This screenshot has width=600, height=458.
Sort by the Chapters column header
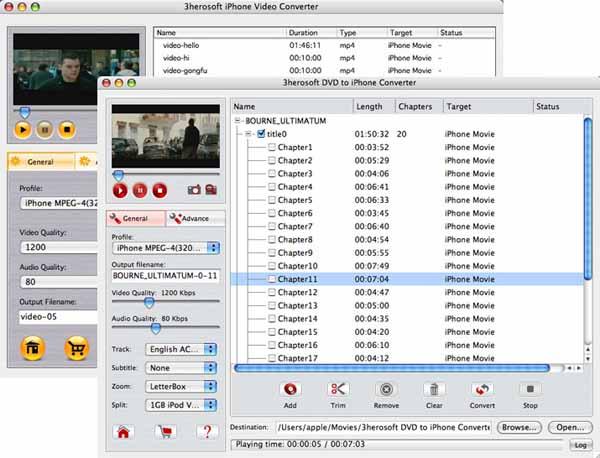pyautogui.click(x=419, y=106)
